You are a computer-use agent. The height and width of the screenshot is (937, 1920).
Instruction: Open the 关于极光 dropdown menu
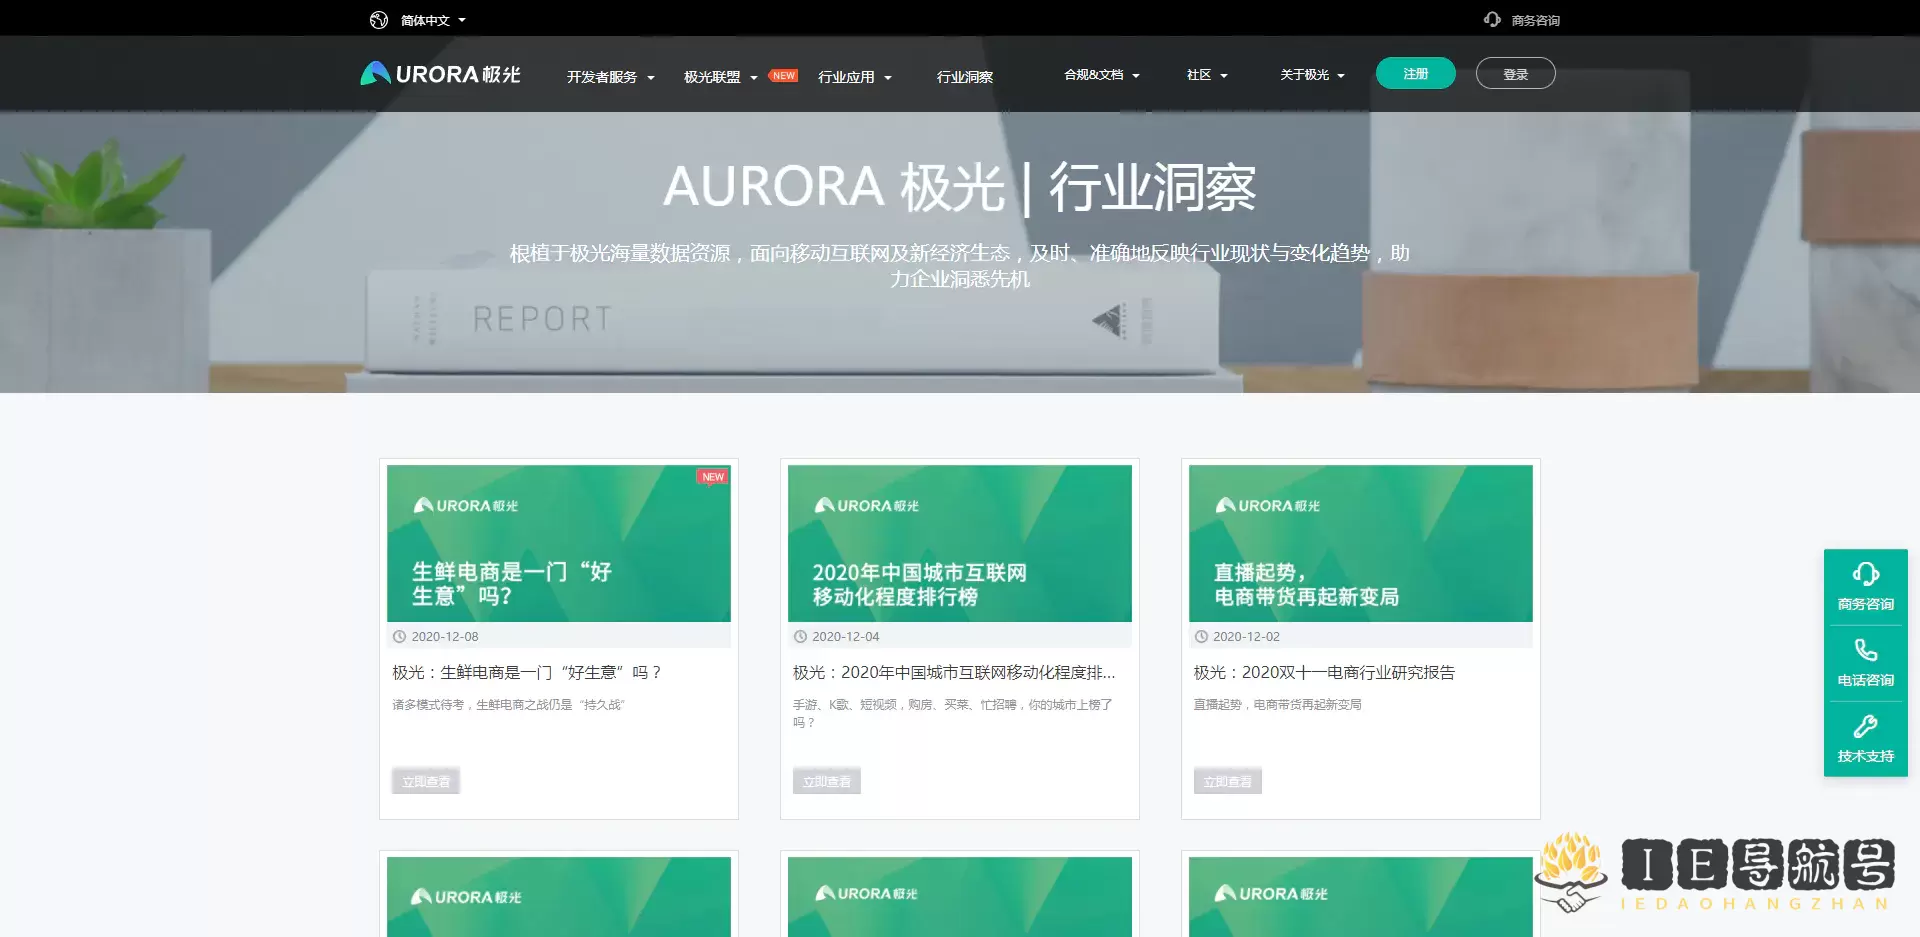[x=1312, y=75]
